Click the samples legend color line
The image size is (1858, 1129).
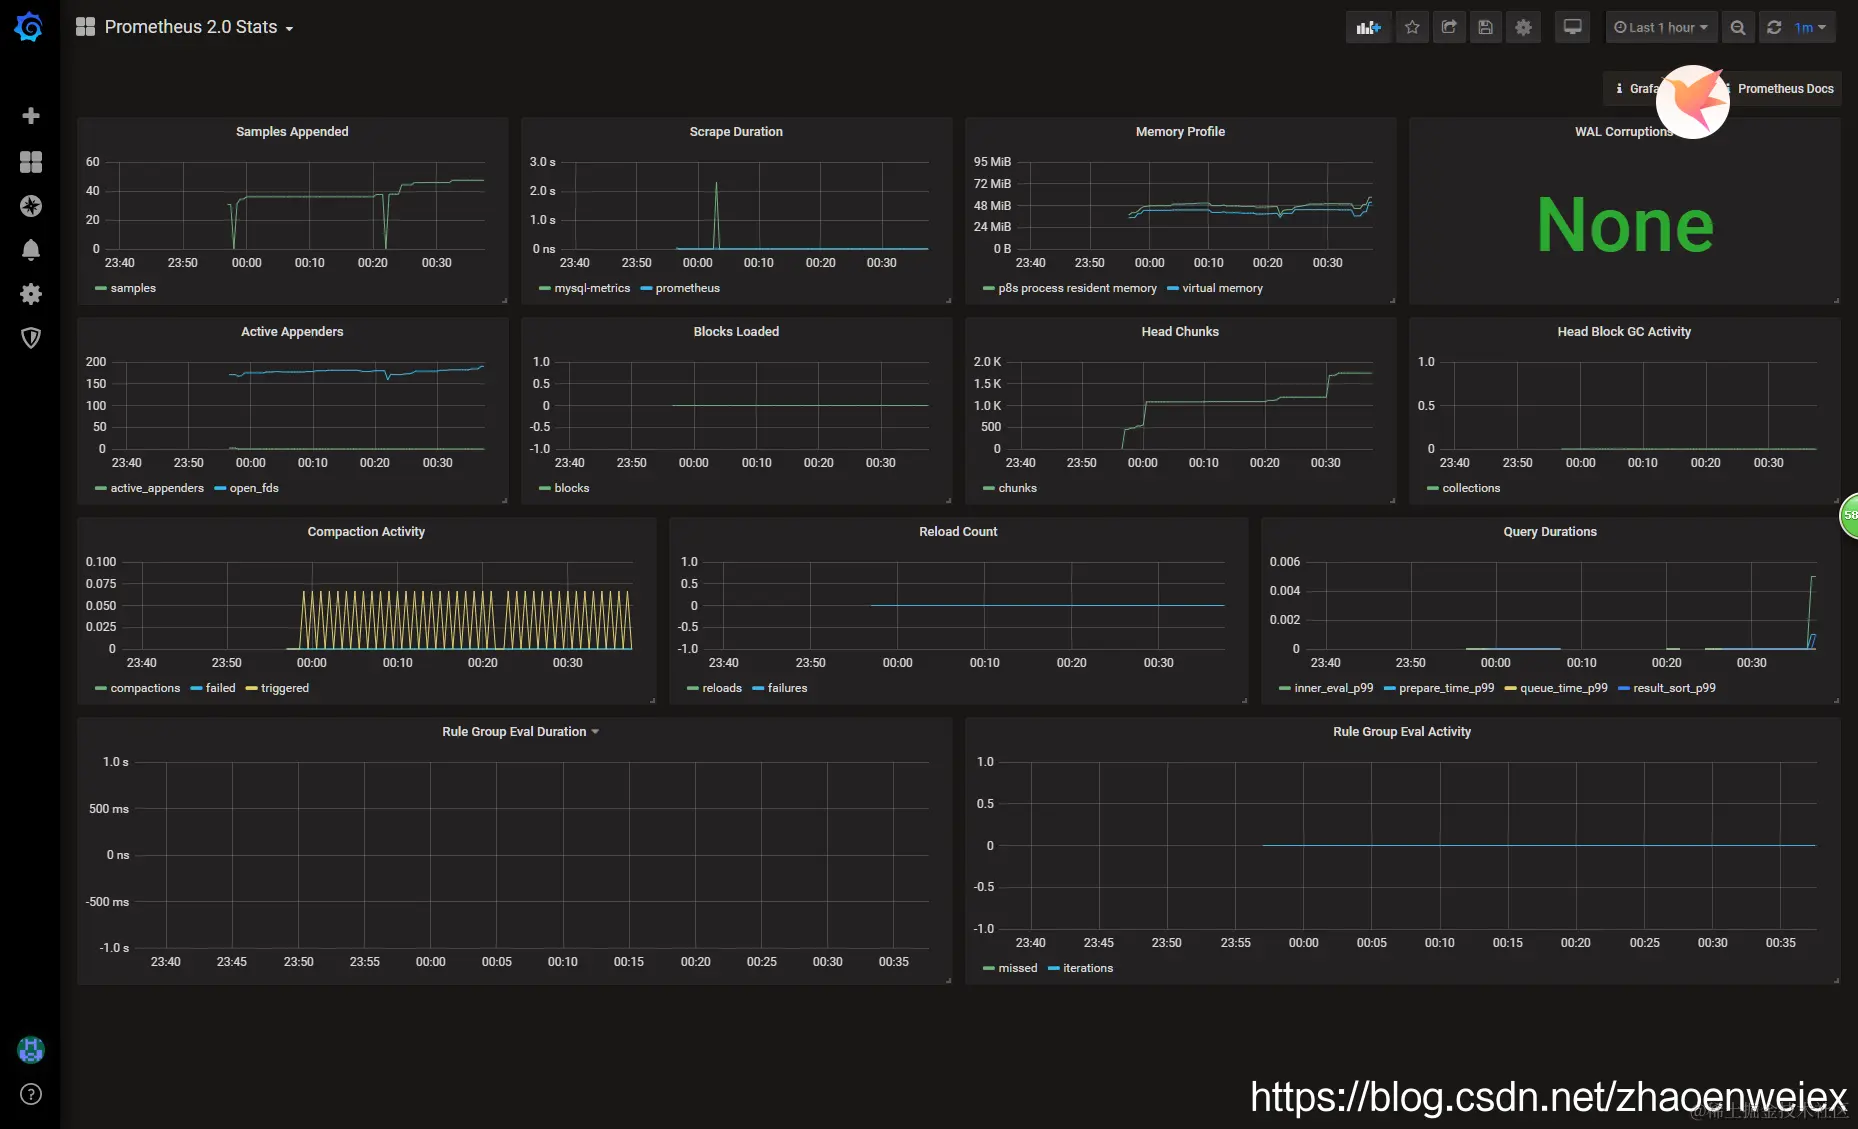coord(100,288)
